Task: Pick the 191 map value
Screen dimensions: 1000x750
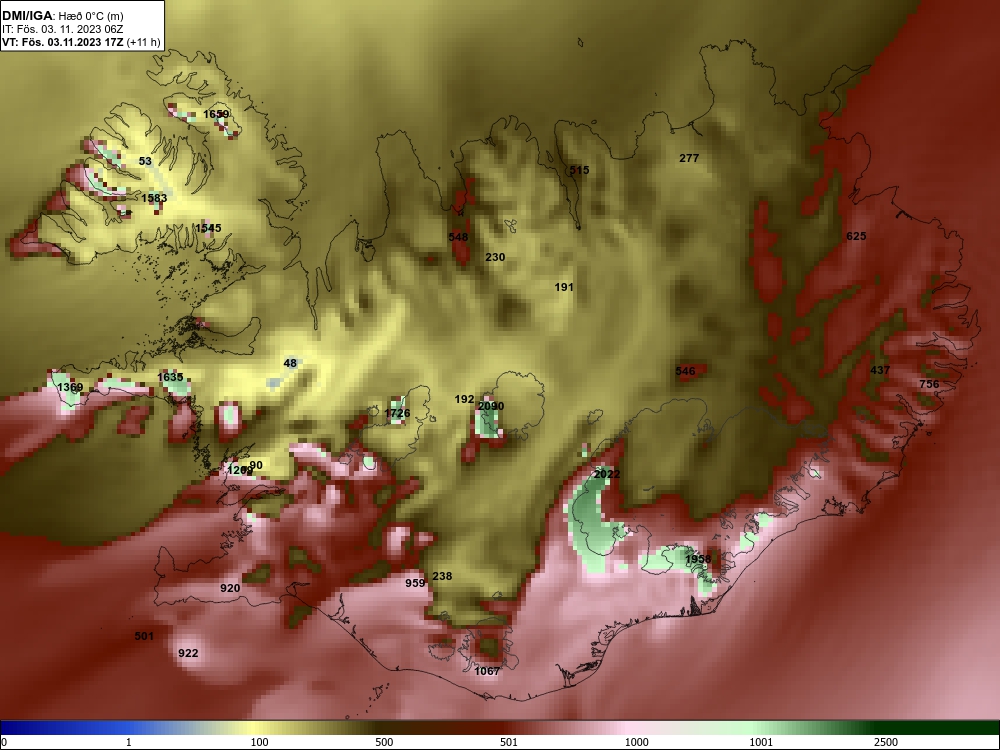Action: coord(564,287)
